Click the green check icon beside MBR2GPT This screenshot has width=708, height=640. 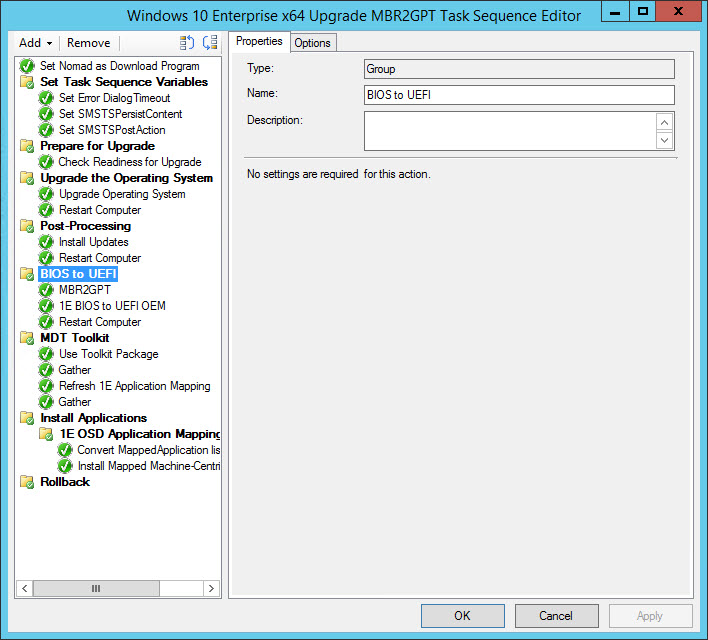(x=46, y=290)
